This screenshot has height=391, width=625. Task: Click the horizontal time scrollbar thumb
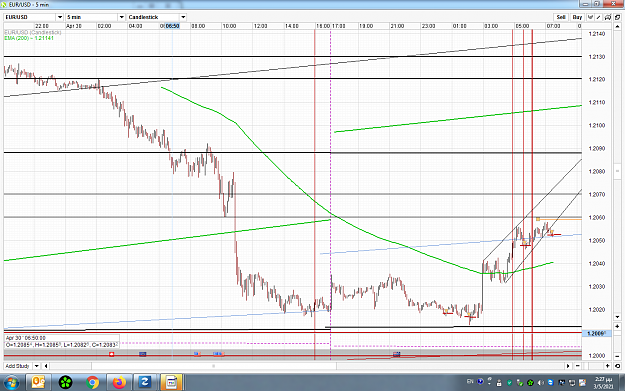pos(214,366)
